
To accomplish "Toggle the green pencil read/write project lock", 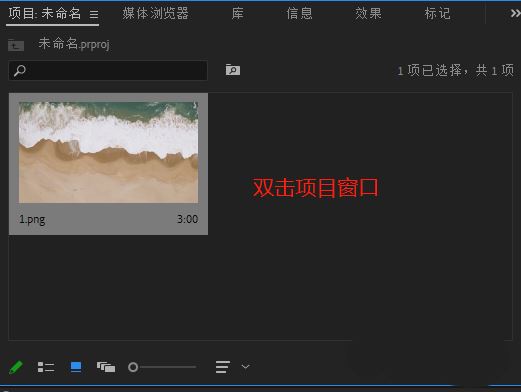I will (16, 367).
